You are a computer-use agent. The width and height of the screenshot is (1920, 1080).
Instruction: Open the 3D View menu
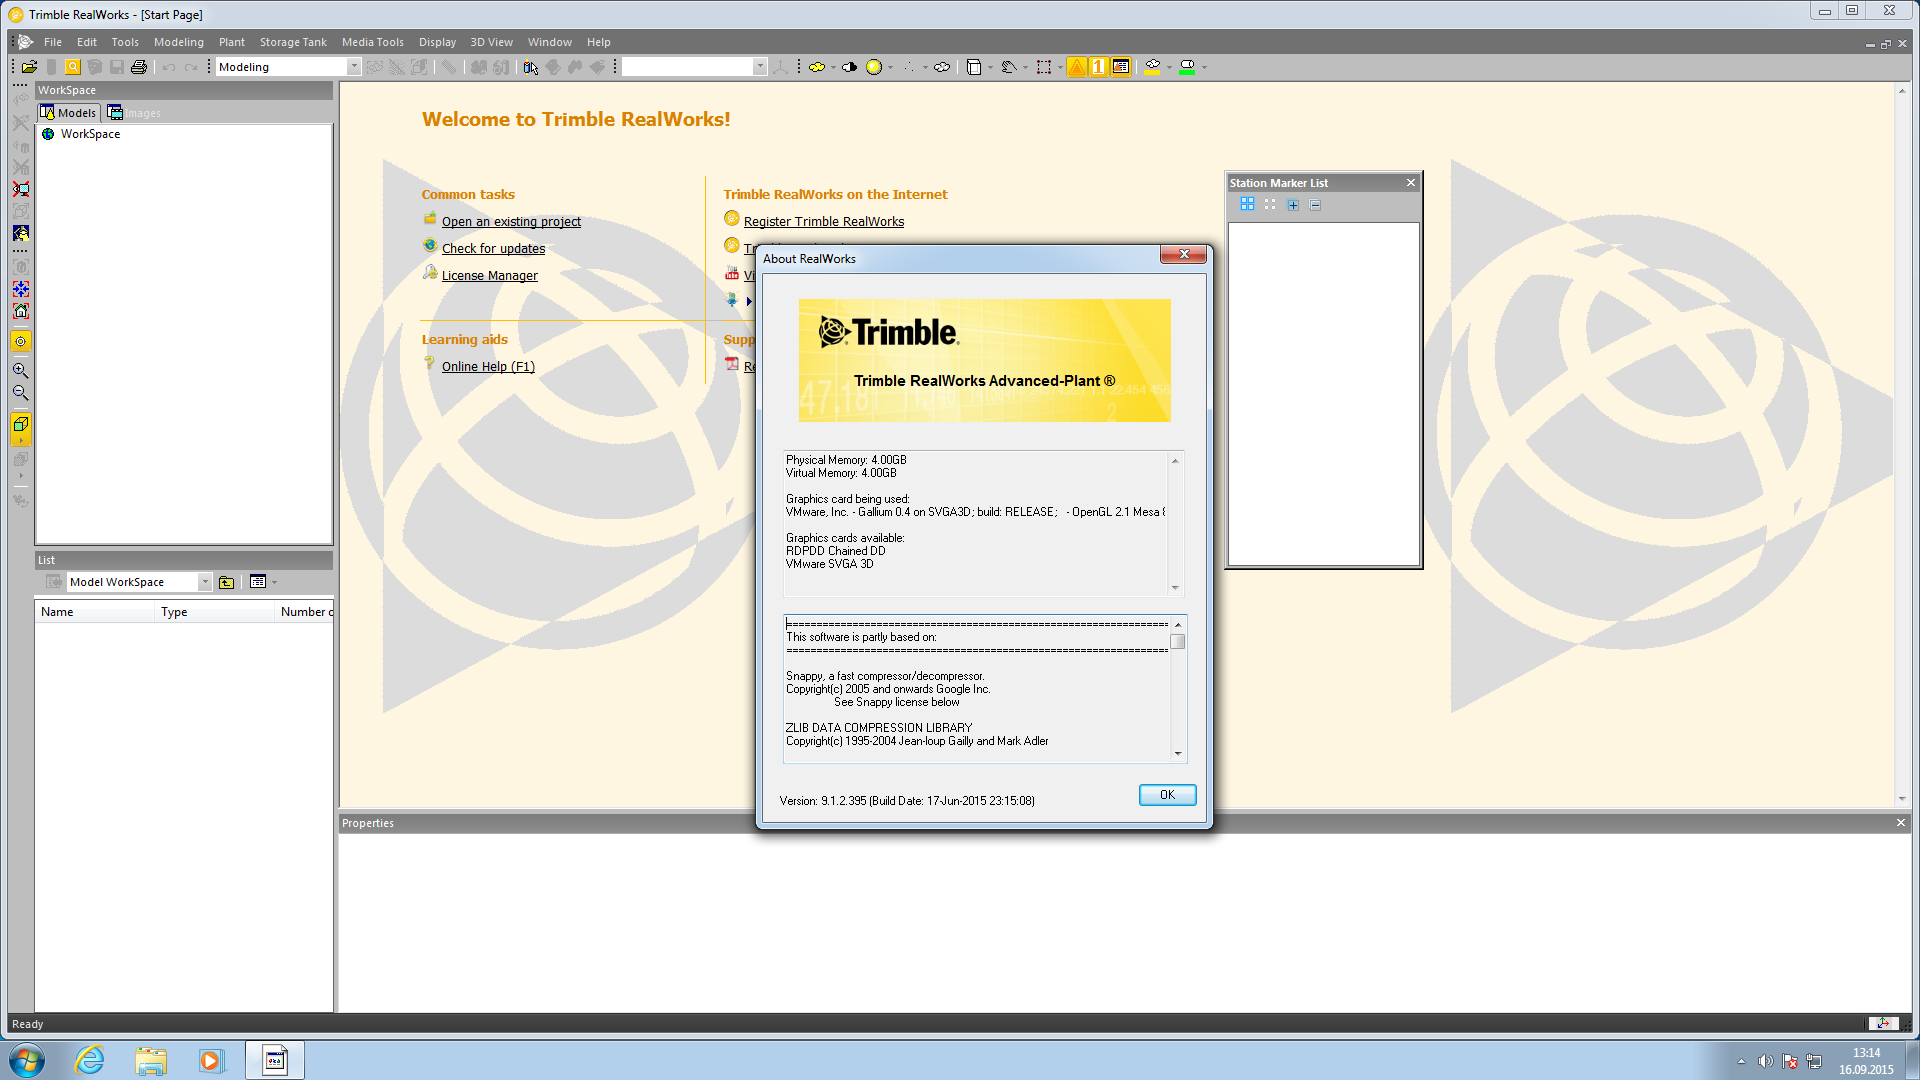coord(491,42)
